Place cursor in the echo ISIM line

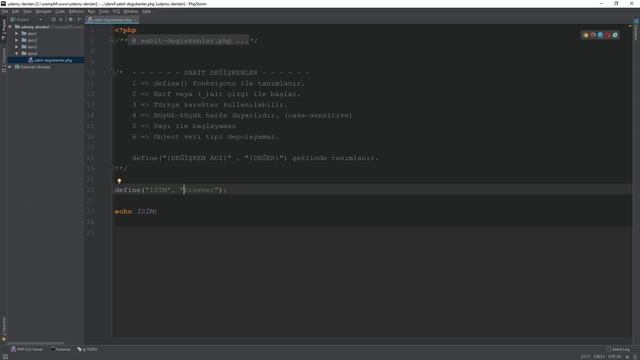coord(136,211)
